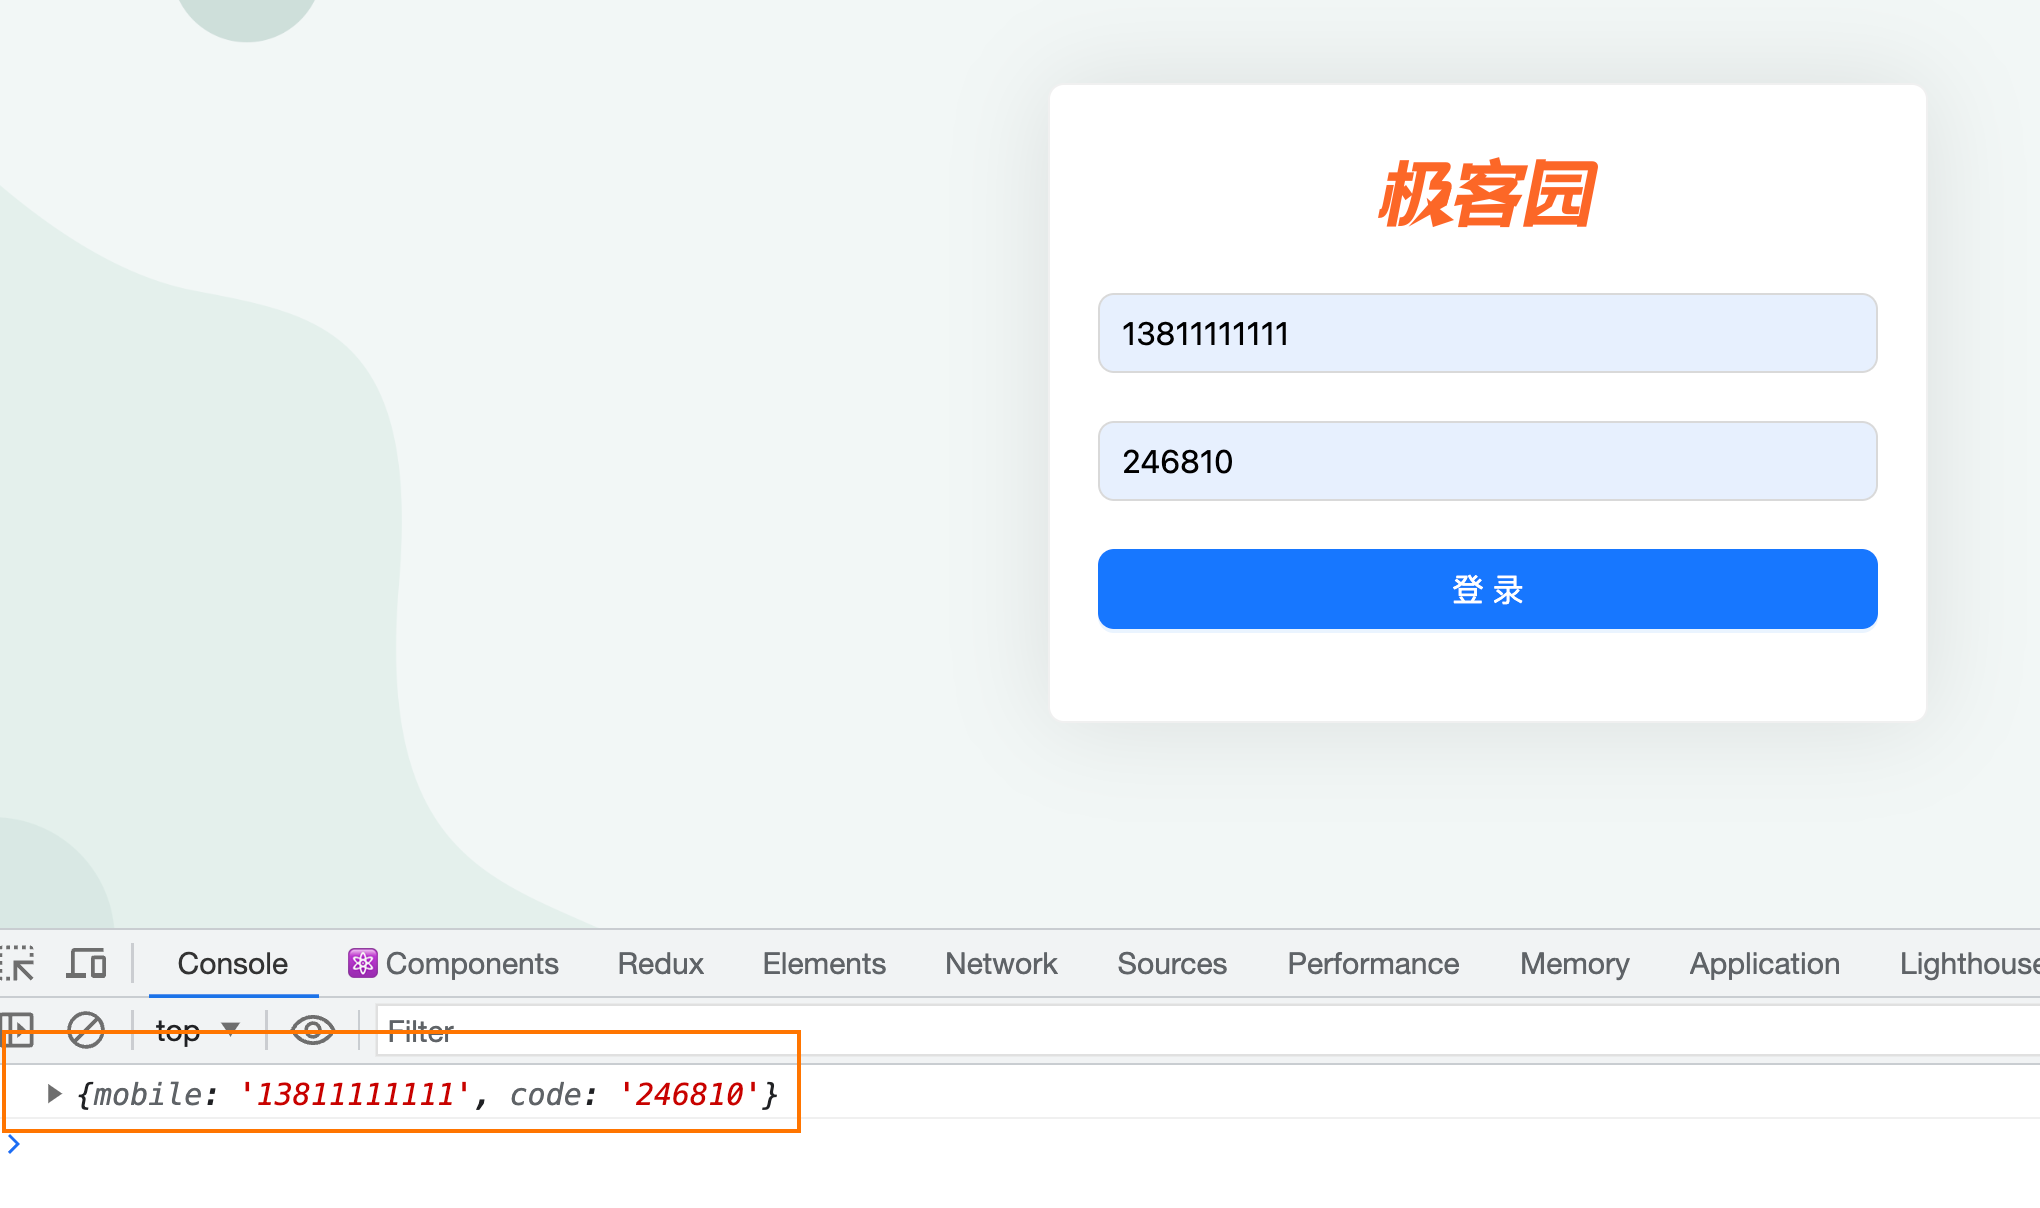The image size is (2040, 1208).
Task: Clear console with the ban icon
Action: 86,1030
